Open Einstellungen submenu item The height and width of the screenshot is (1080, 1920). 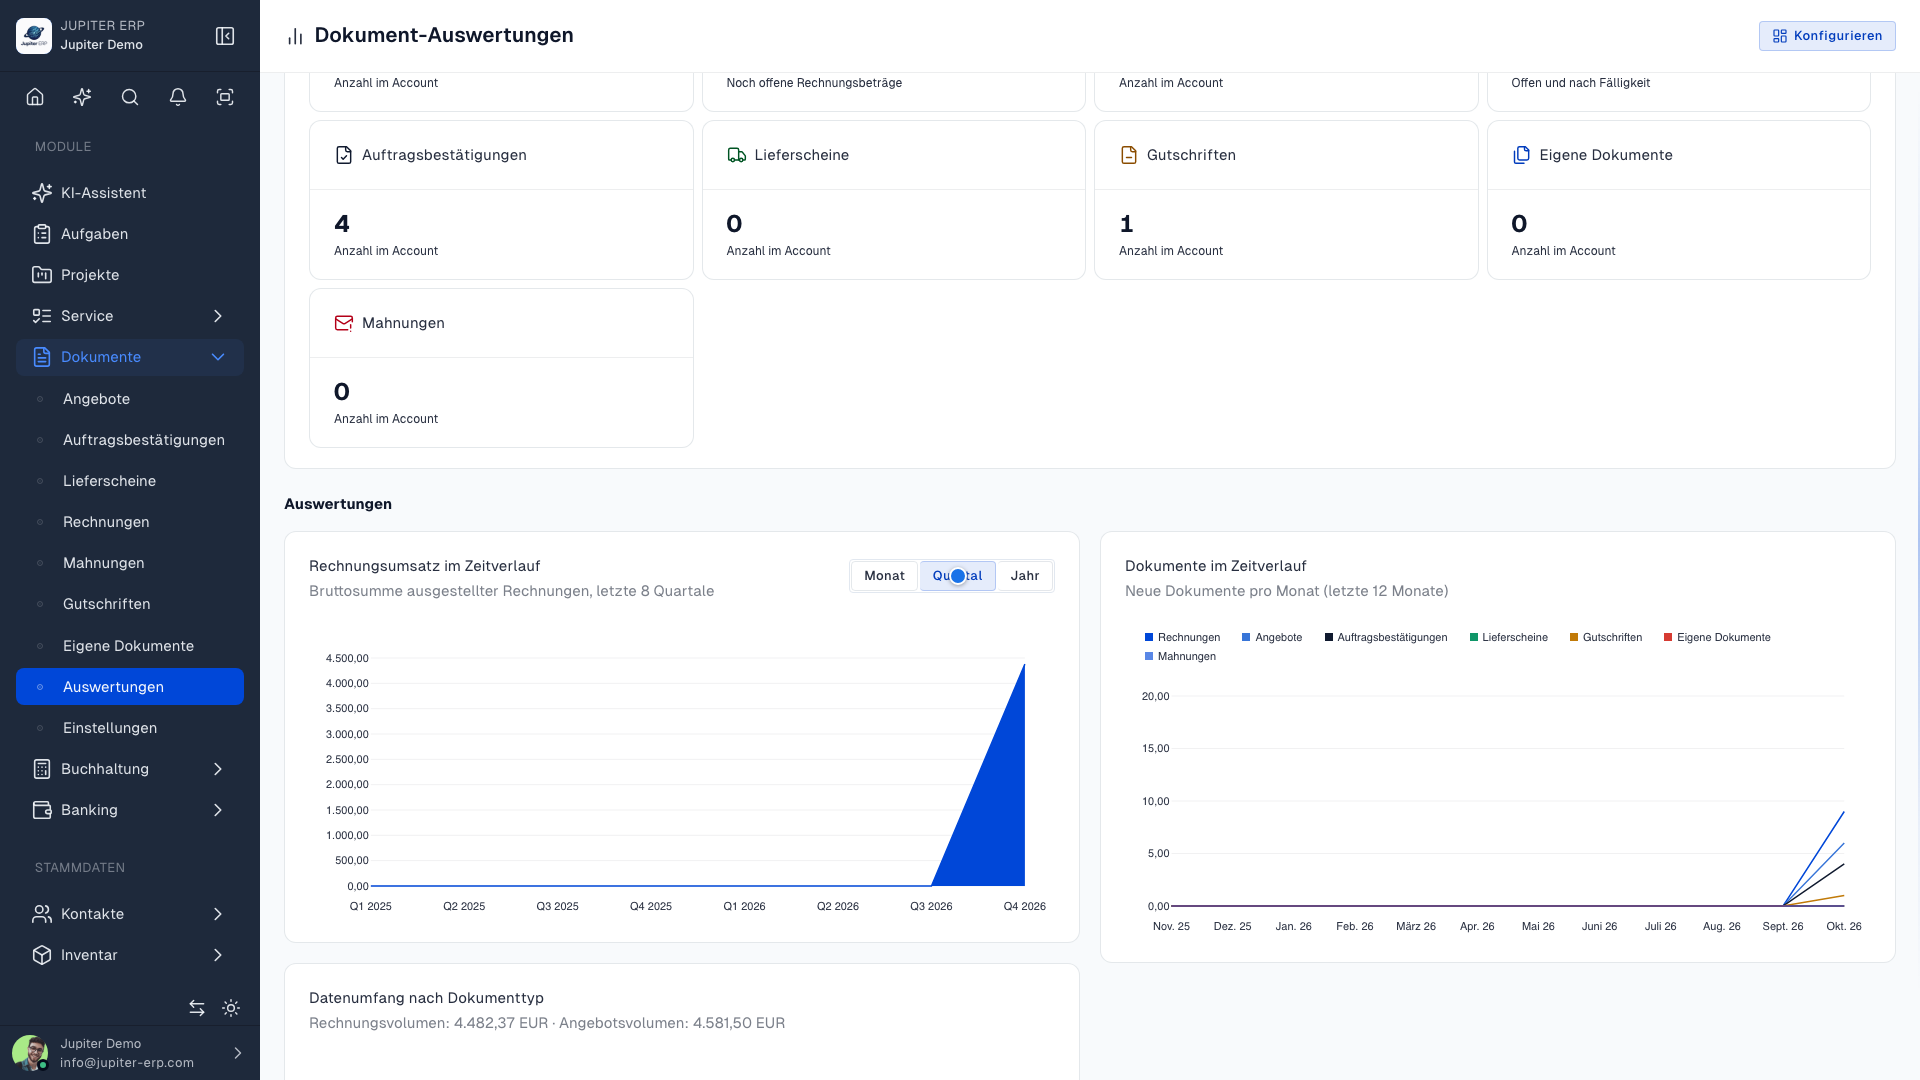point(130,728)
